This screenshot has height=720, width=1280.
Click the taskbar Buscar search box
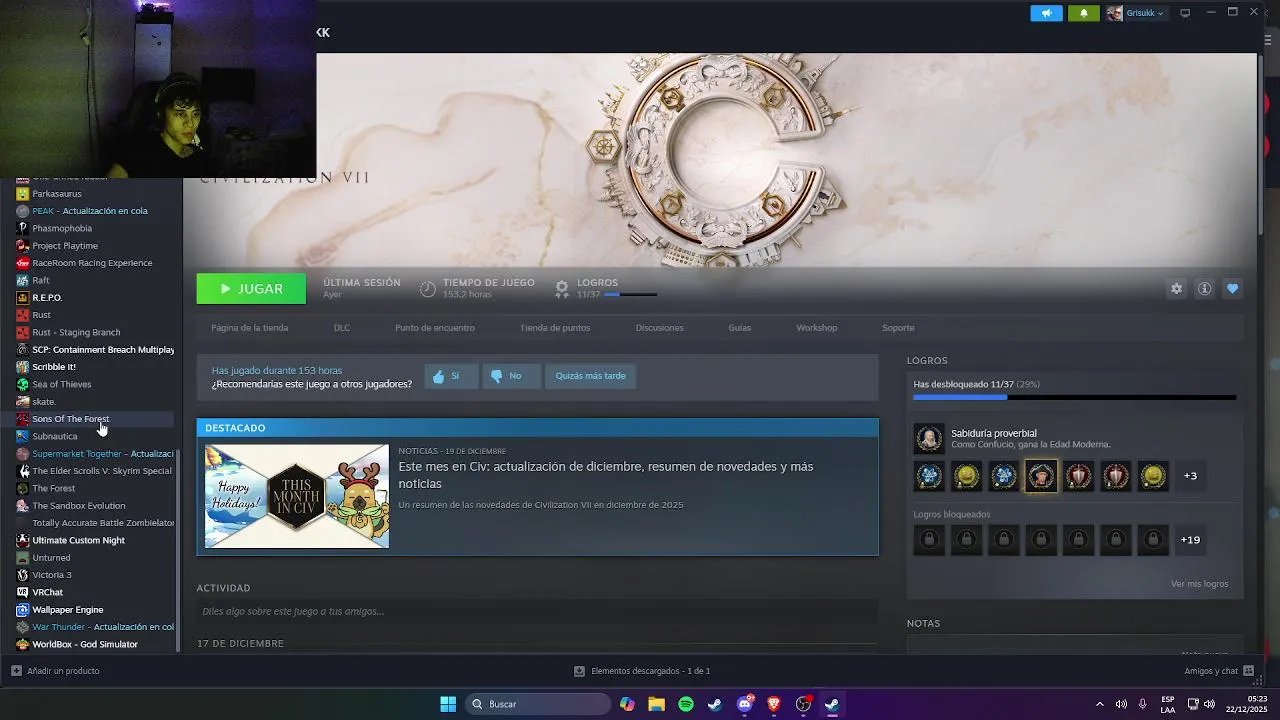tap(538, 704)
